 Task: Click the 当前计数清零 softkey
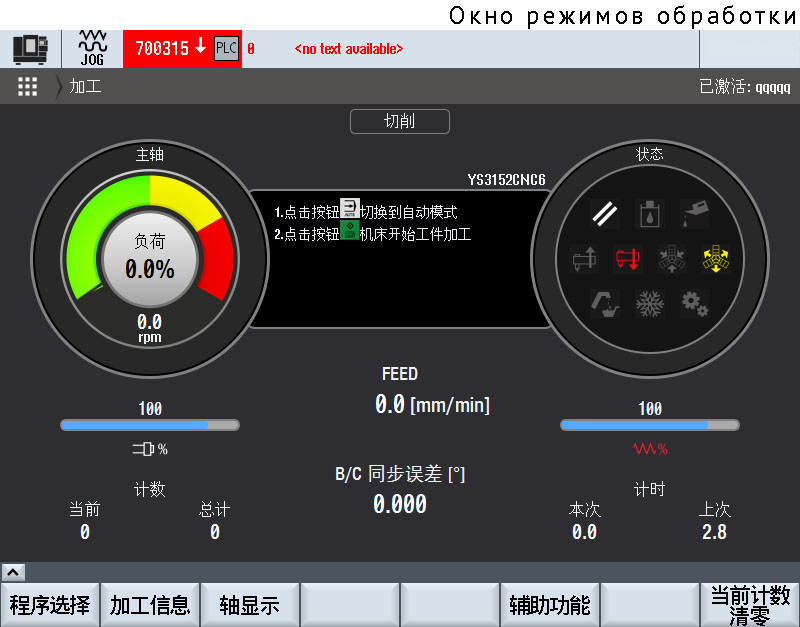tap(750, 605)
